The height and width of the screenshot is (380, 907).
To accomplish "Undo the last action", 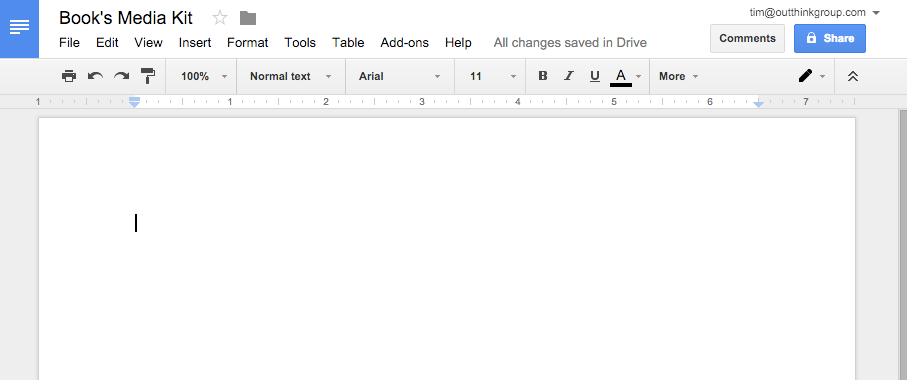I will point(95,76).
